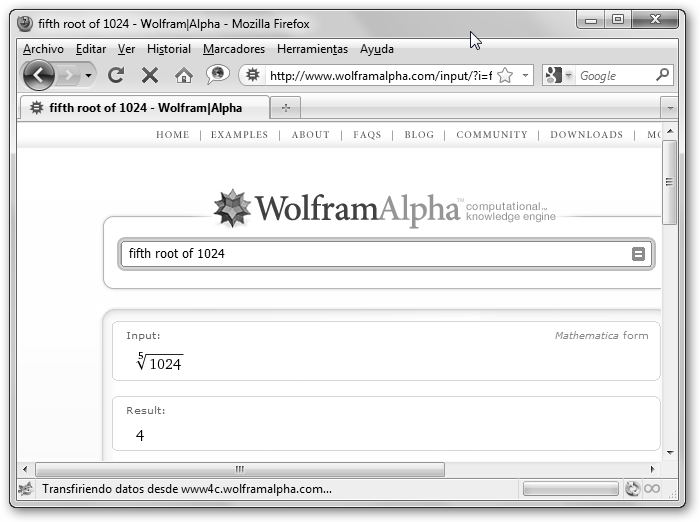The width and height of the screenshot is (700, 522).
Task: Click the speech bubble toolbar icon
Action: pyautogui.click(x=217, y=75)
